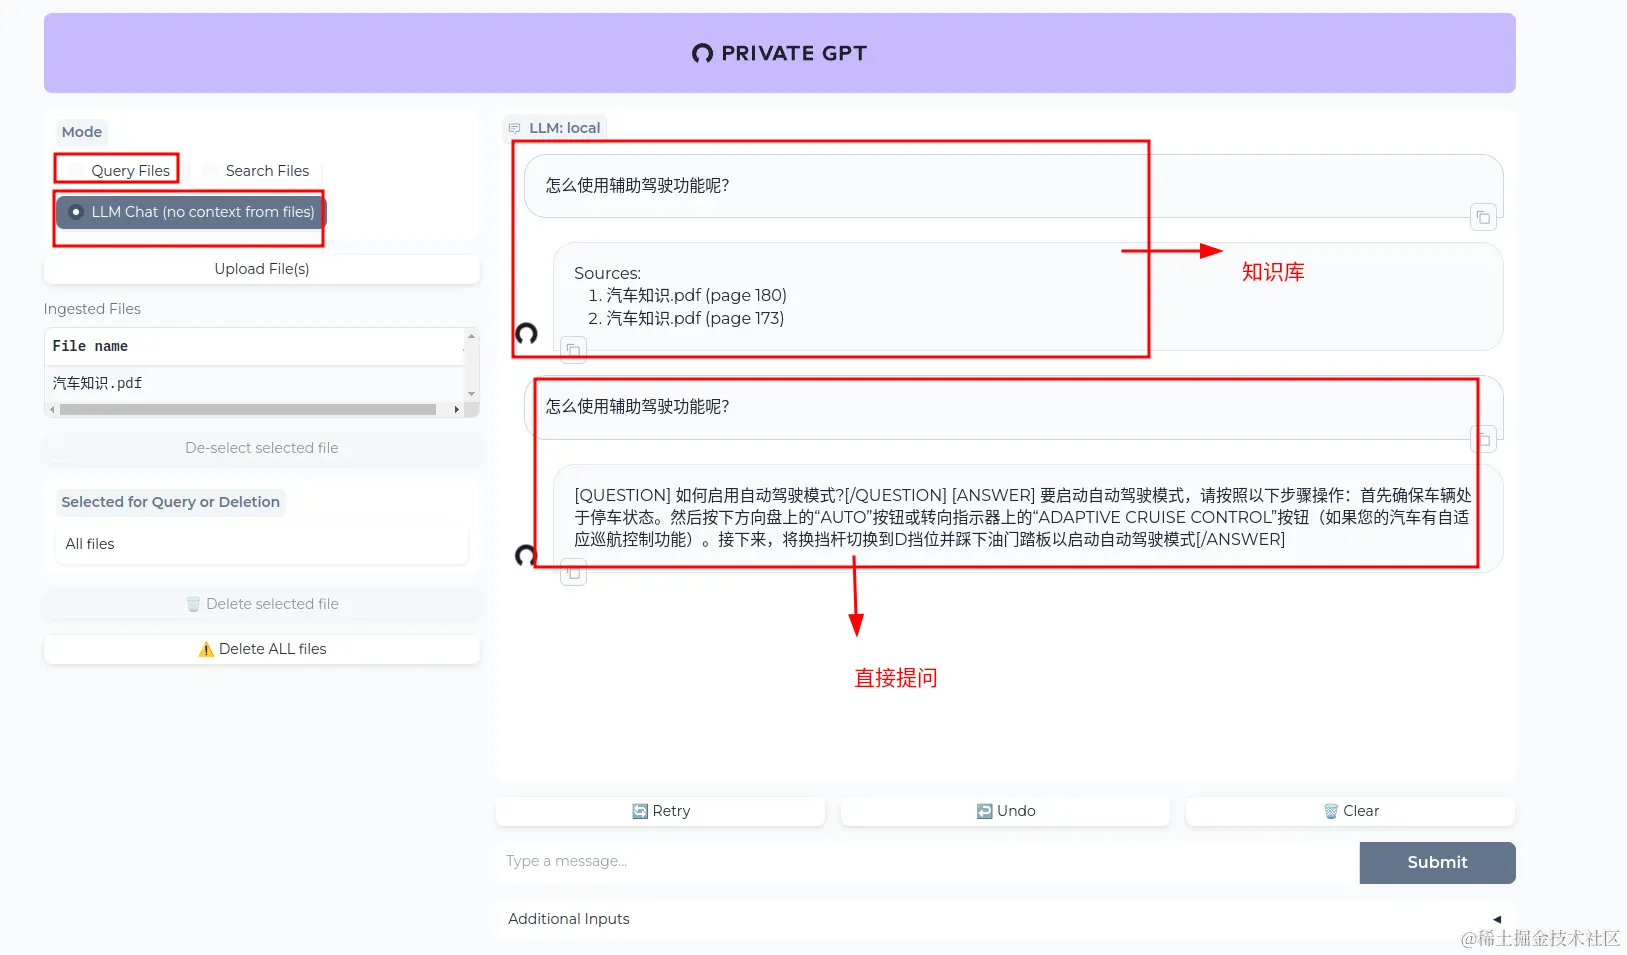Click the Delete ALL files button
Screen dimensions: 1627x955
point(262,649)
